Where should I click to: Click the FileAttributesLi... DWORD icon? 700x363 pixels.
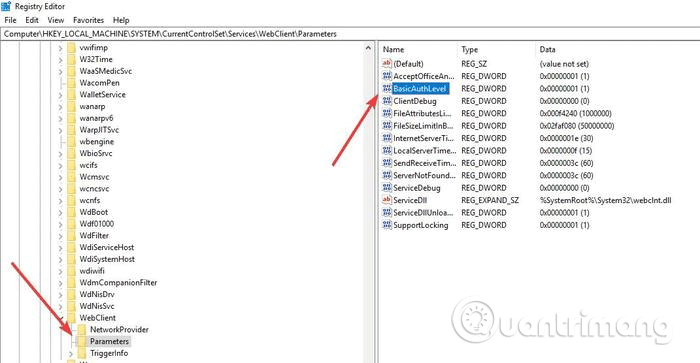387,113
